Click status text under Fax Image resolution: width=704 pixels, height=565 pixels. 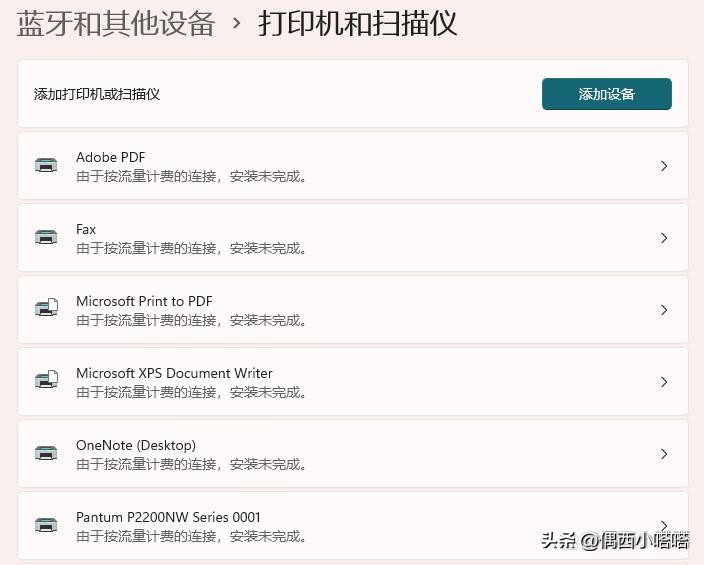191,248
